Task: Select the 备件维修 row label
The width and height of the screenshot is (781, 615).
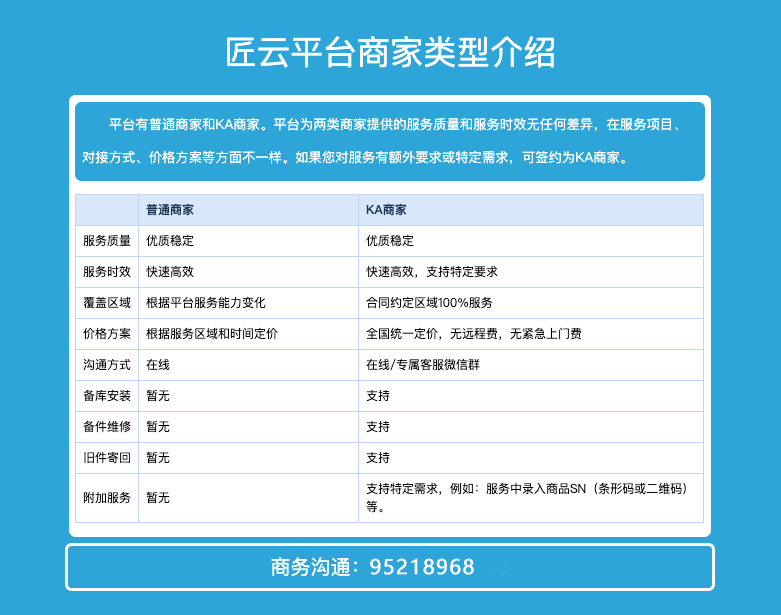Action: click(107, 427)
